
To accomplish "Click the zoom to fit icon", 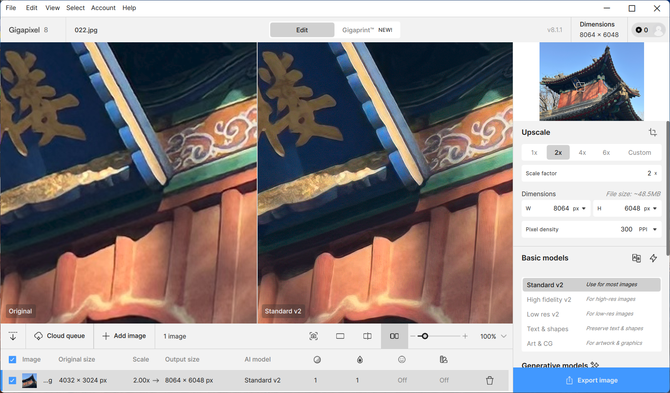I will (x=314, y=336).
